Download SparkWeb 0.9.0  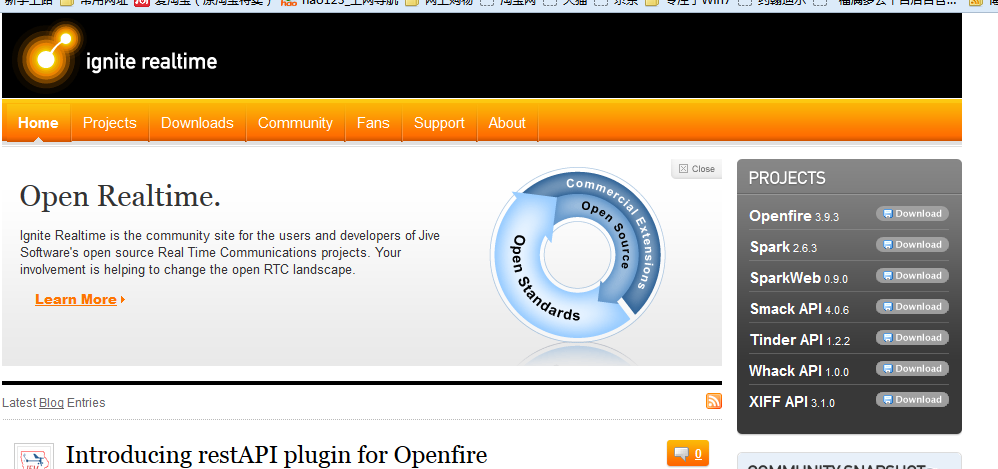click(x=911, y=276)
